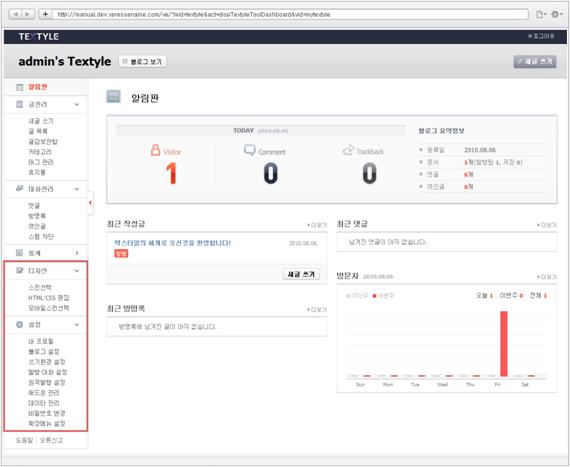Click the 대화관리 speech bubble icon
Viewport: 570px width, 467px height.
20,189
